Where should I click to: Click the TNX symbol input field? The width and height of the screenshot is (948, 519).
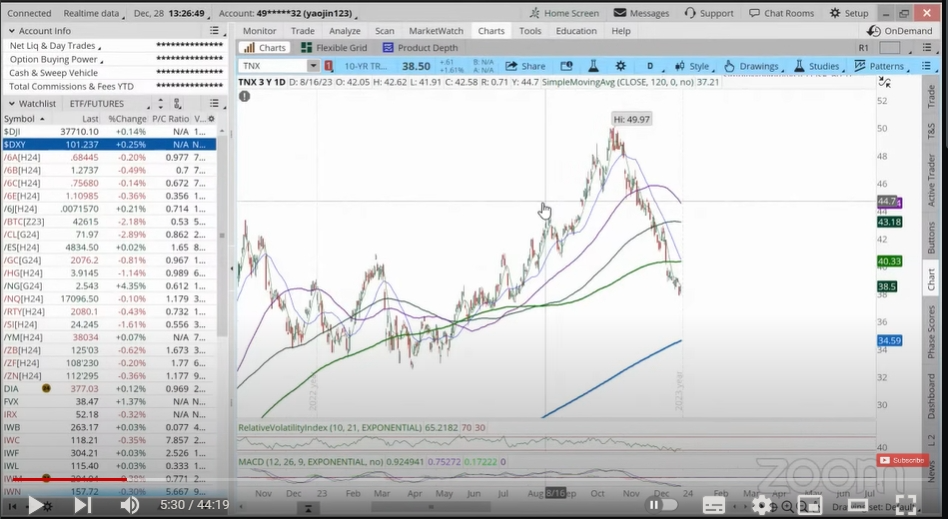(x=273, y=66)
